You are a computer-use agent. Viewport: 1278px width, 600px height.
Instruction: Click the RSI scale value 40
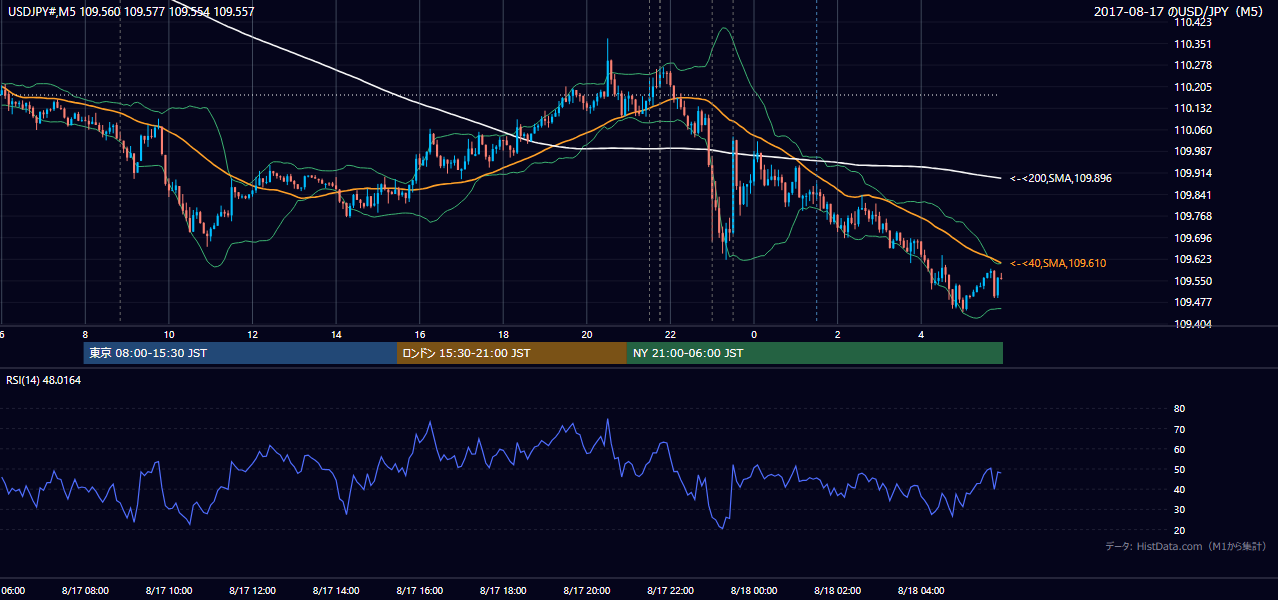point(1180,489)
